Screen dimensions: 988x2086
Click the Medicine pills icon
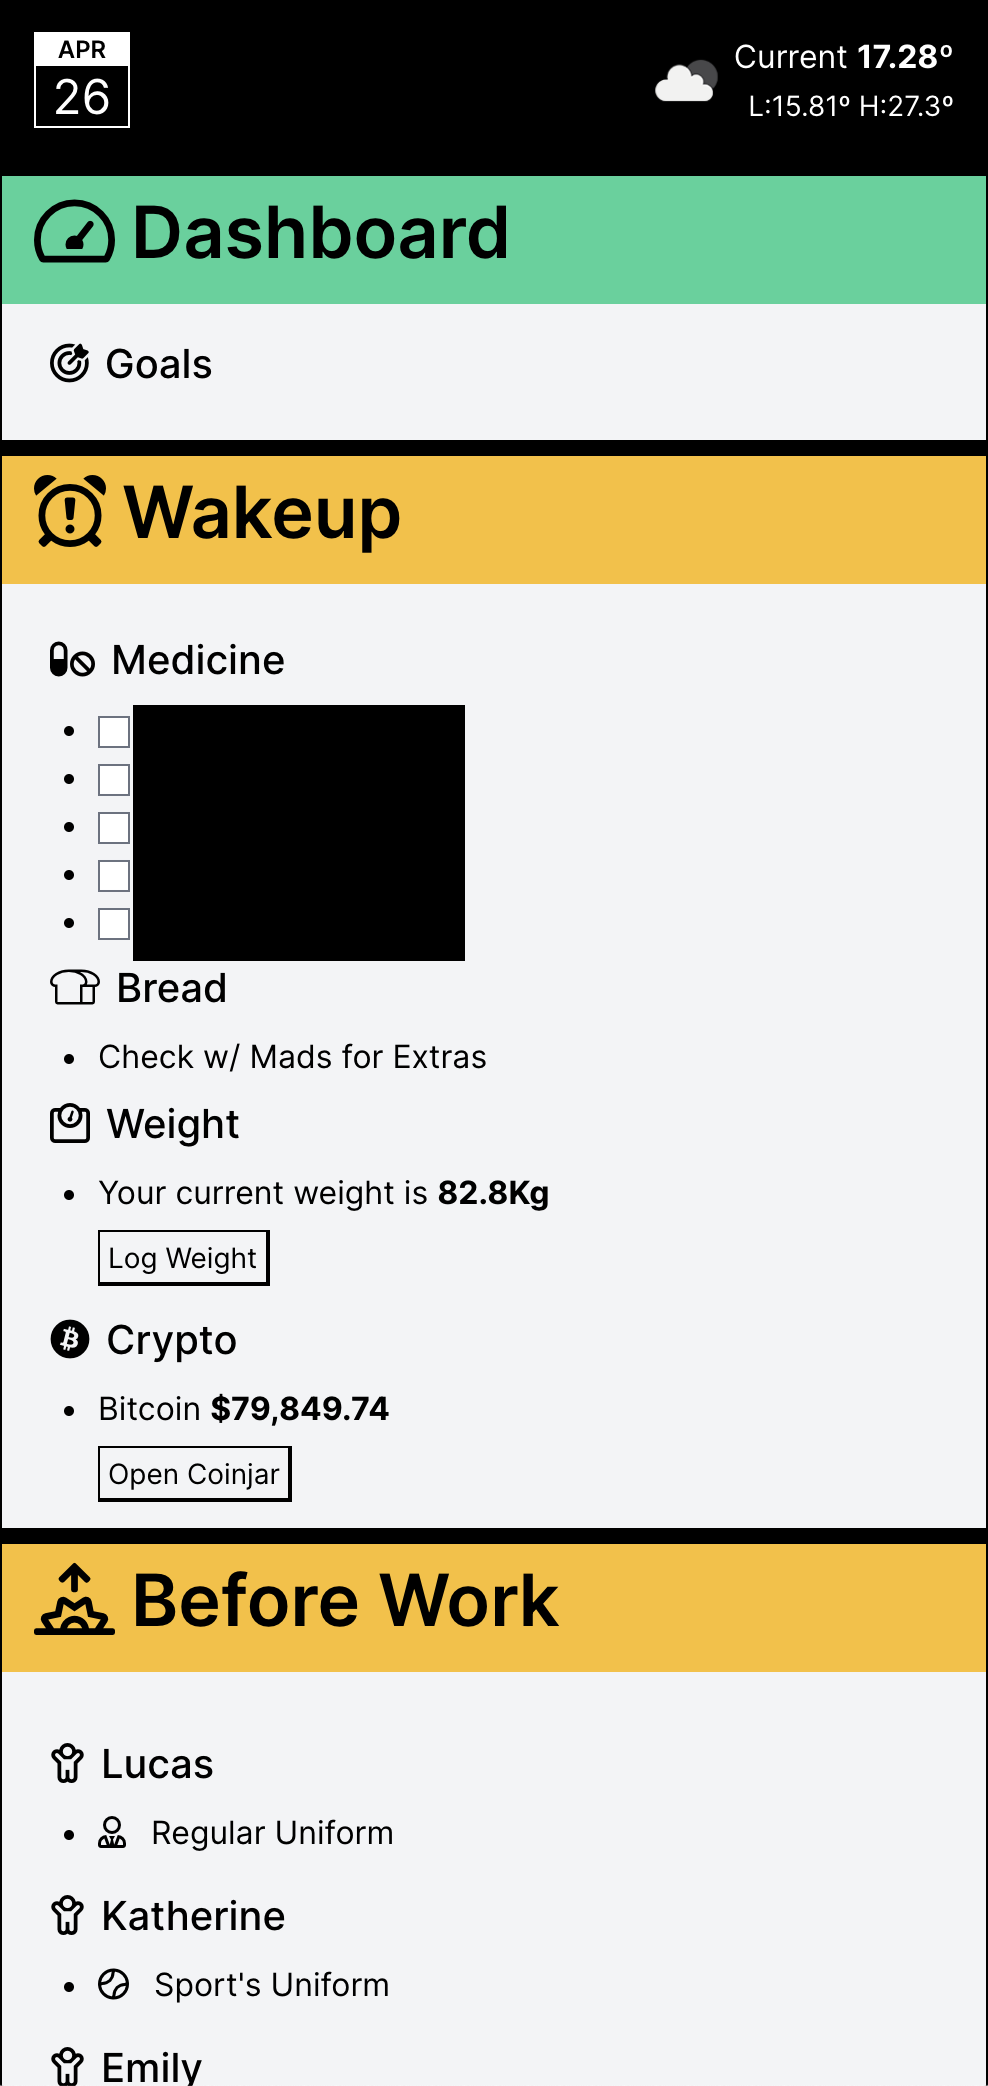72,660
